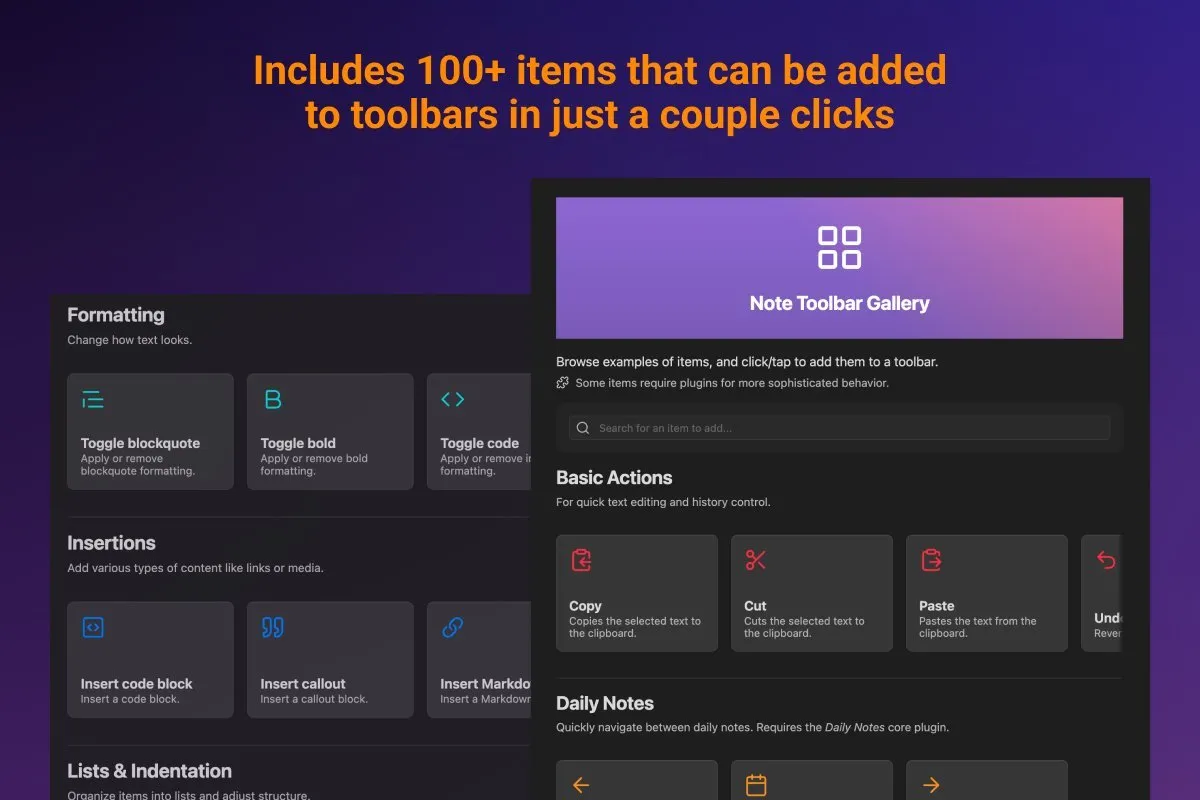Click the 'Basic Actions' heading
The image size is (1200, 800).
point(614,478)
